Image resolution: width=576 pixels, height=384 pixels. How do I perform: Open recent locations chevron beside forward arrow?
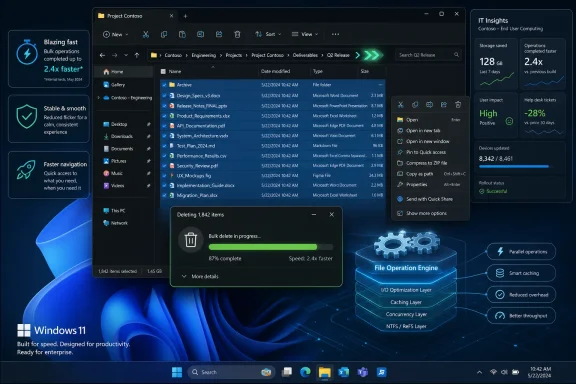(126, 55)
